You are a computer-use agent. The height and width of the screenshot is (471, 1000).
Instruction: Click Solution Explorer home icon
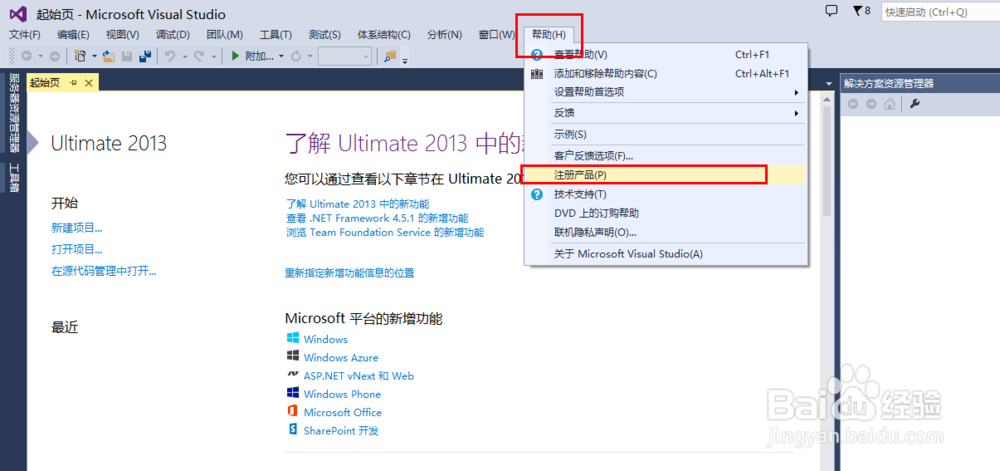point(890,104)
